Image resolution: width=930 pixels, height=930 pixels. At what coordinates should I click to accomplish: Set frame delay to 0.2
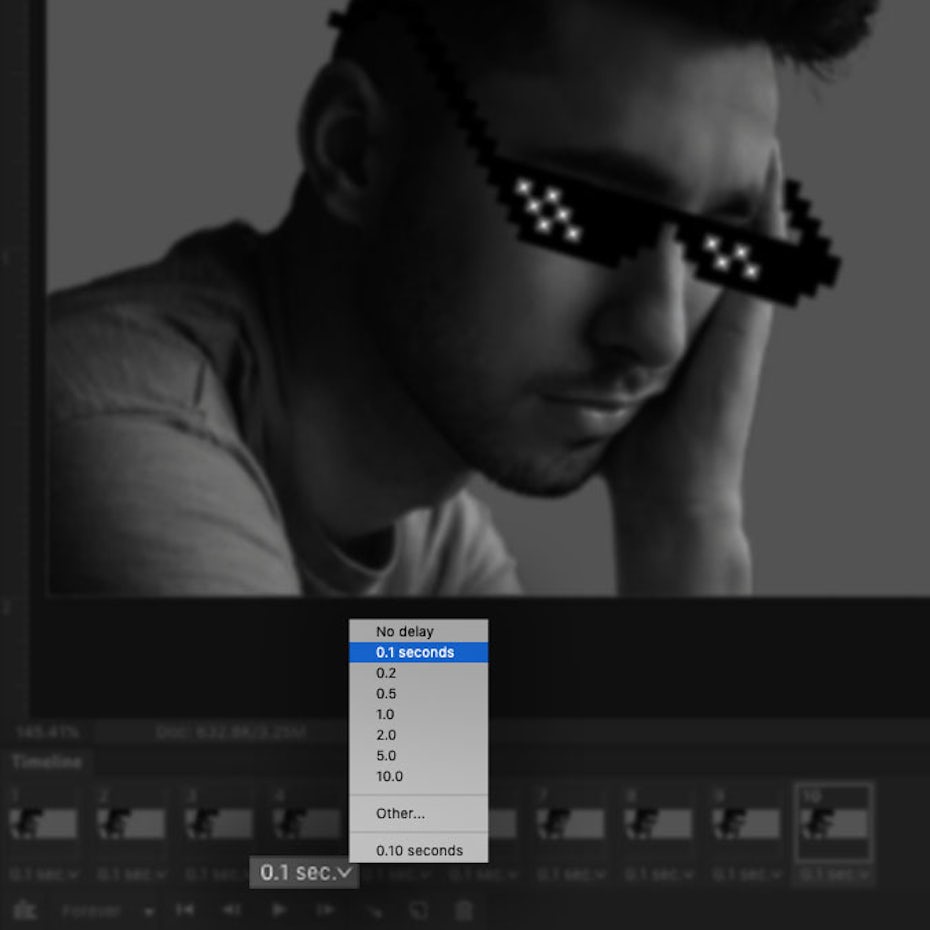click(x=386, y=674)
